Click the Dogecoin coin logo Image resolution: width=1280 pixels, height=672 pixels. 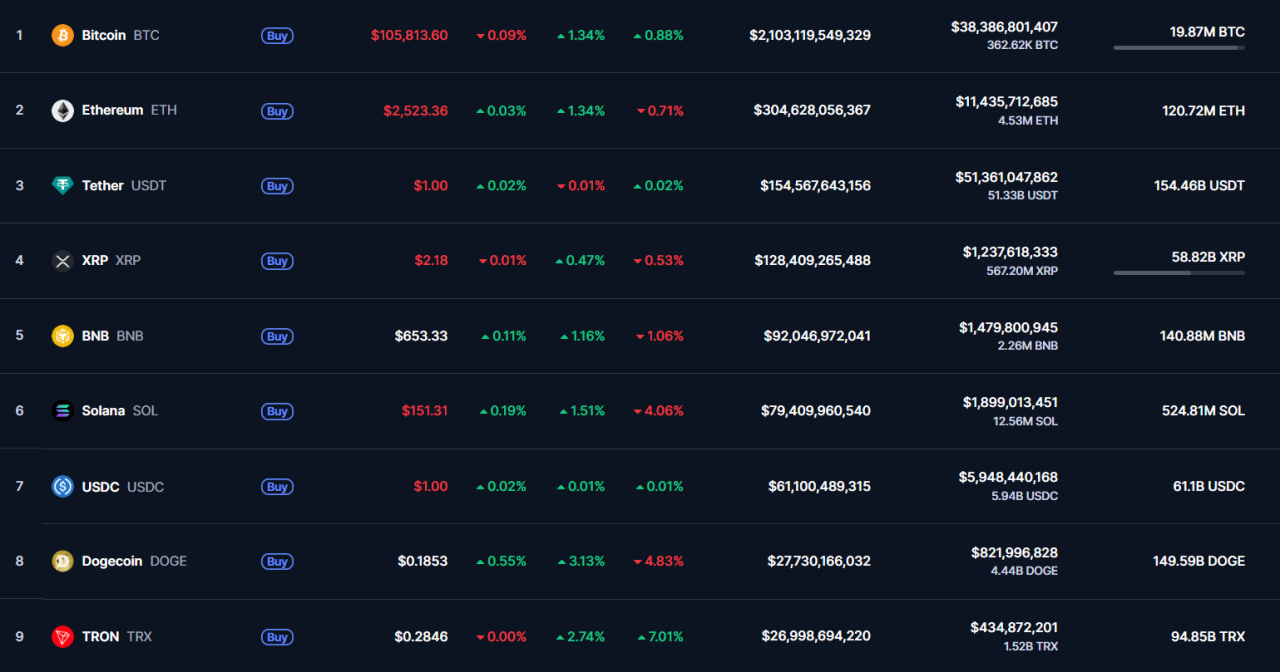(63, 561)
